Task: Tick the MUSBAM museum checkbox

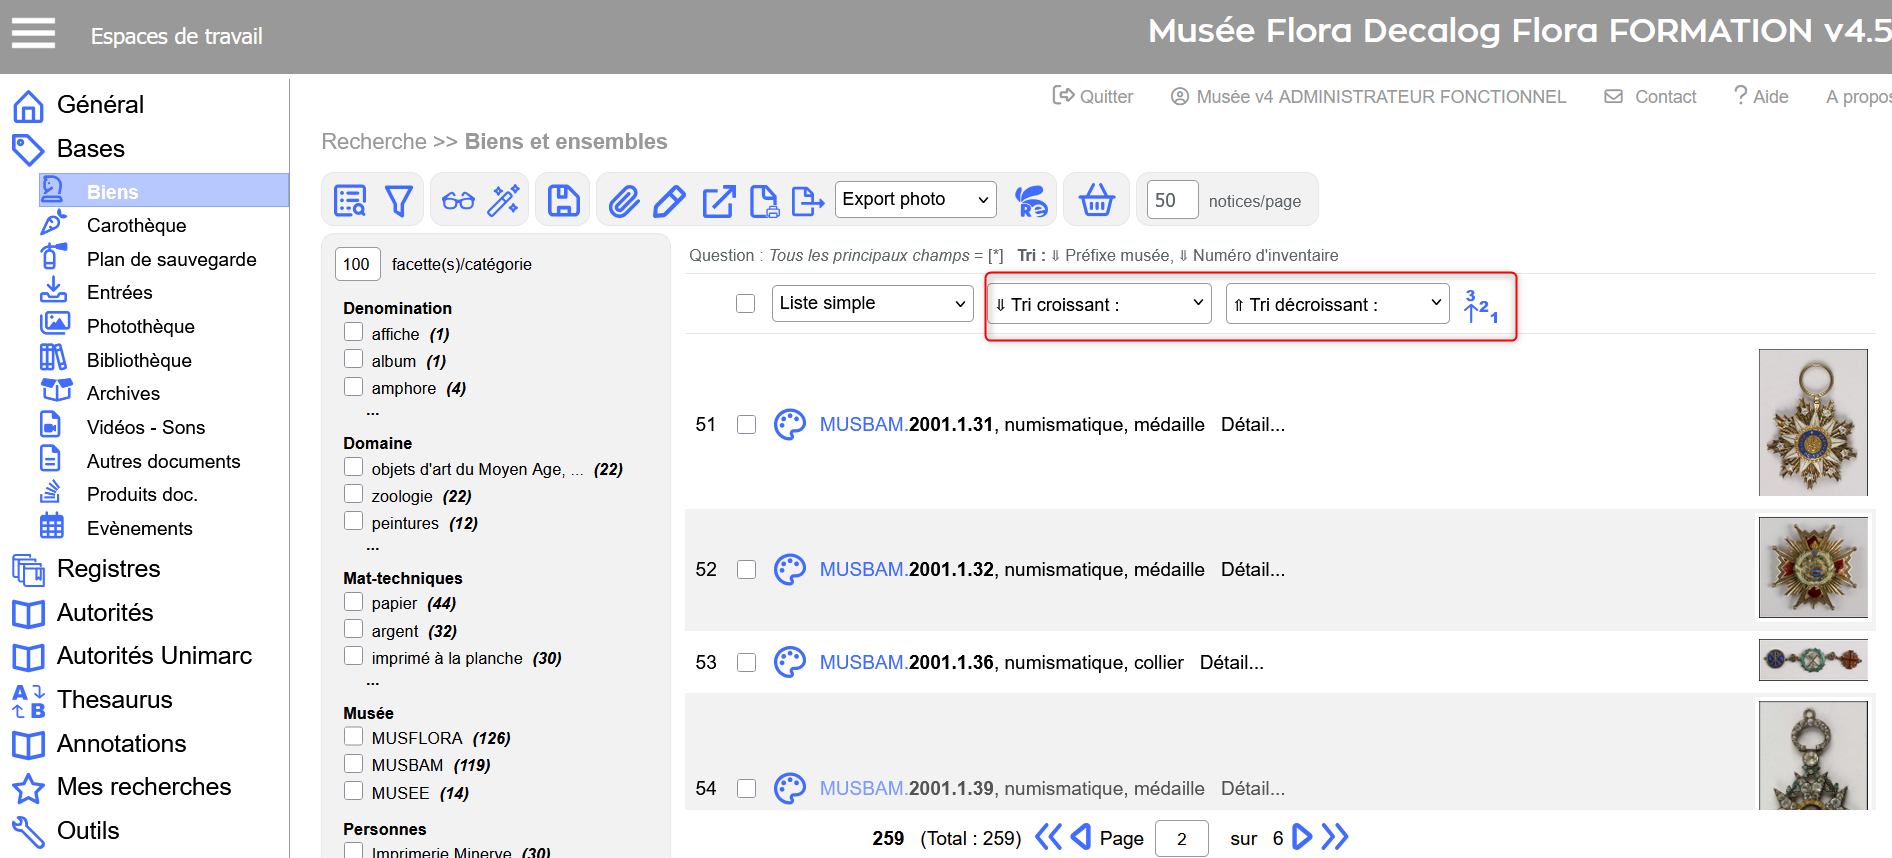Action: point(354,764)
